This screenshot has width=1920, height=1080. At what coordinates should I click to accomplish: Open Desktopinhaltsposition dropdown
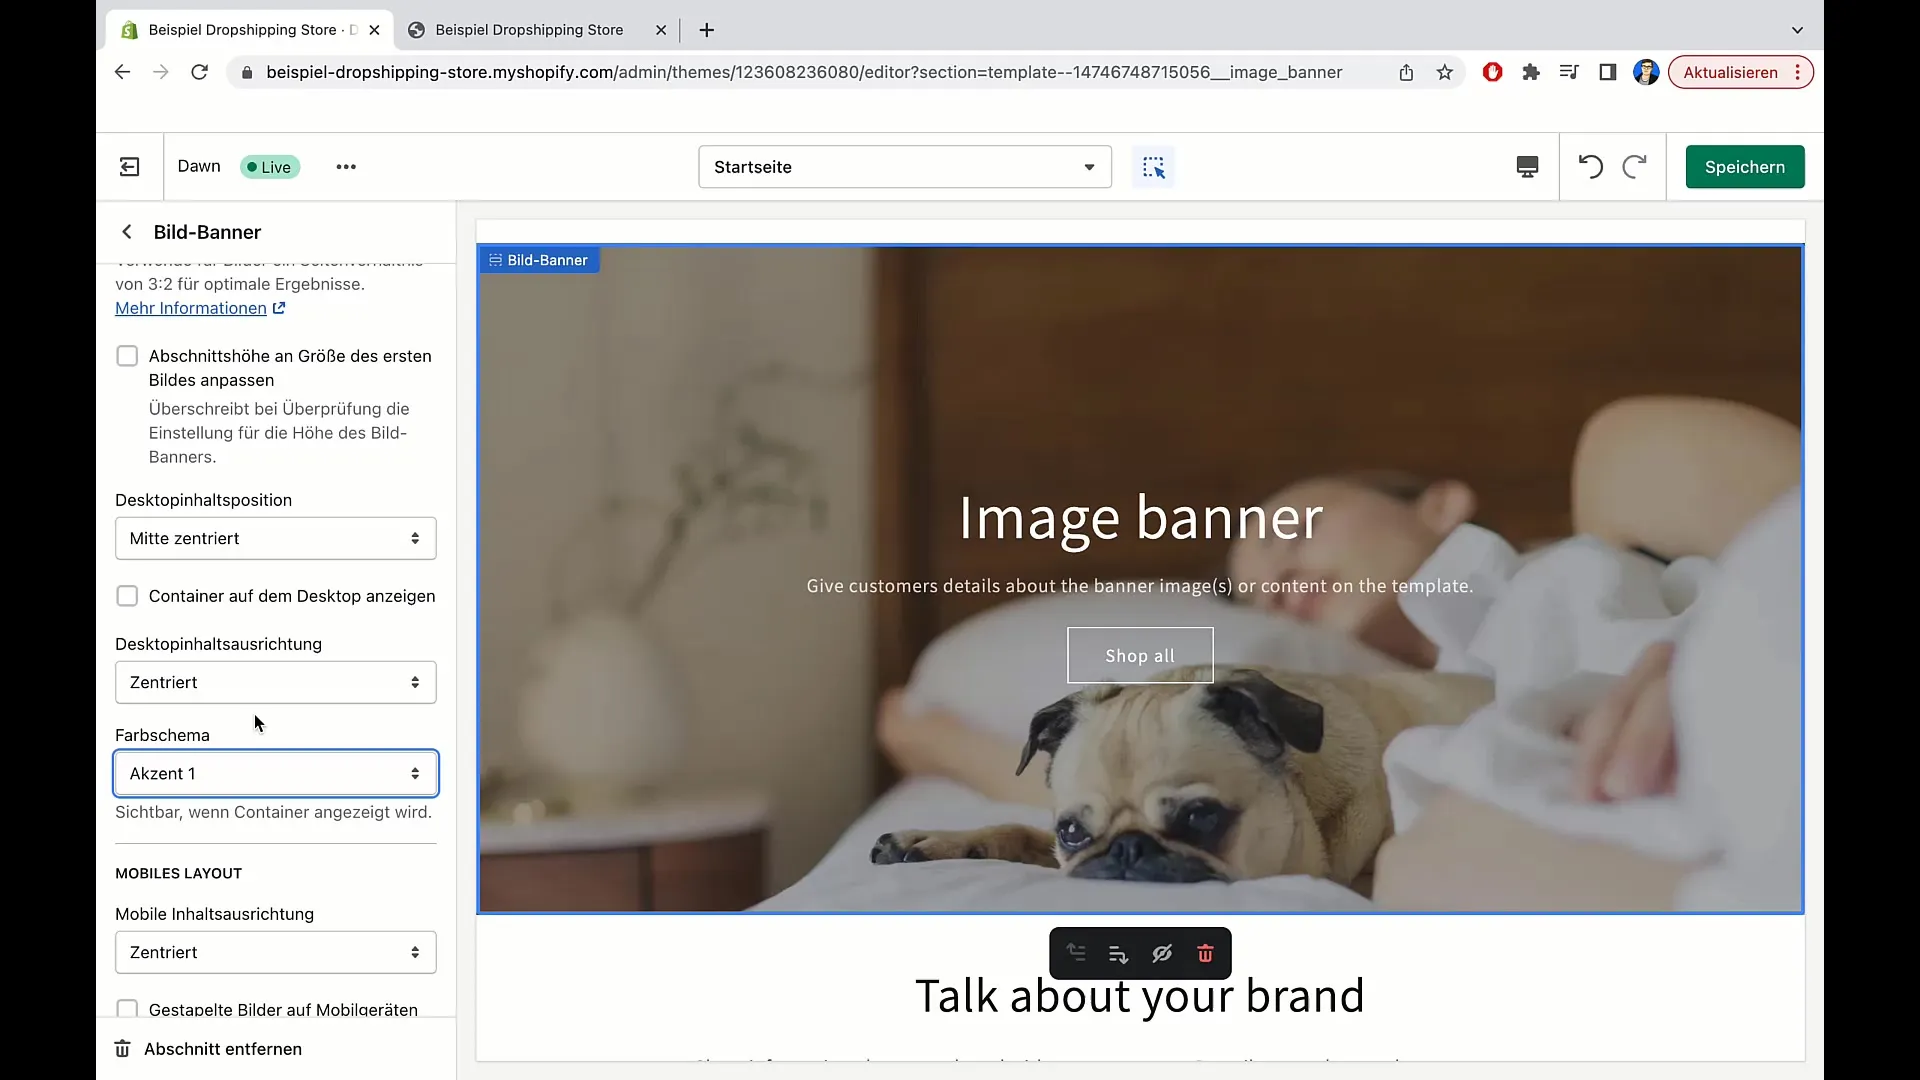click(x=274, y=538)
